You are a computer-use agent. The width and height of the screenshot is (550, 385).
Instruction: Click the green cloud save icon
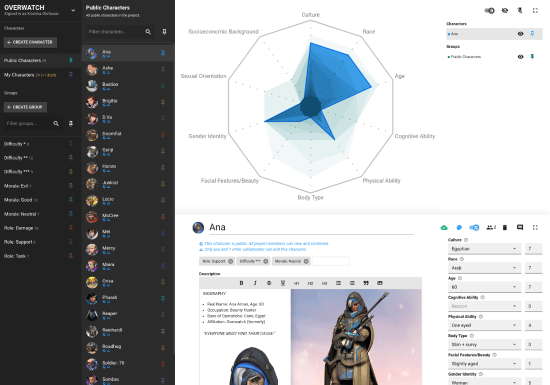444,228
